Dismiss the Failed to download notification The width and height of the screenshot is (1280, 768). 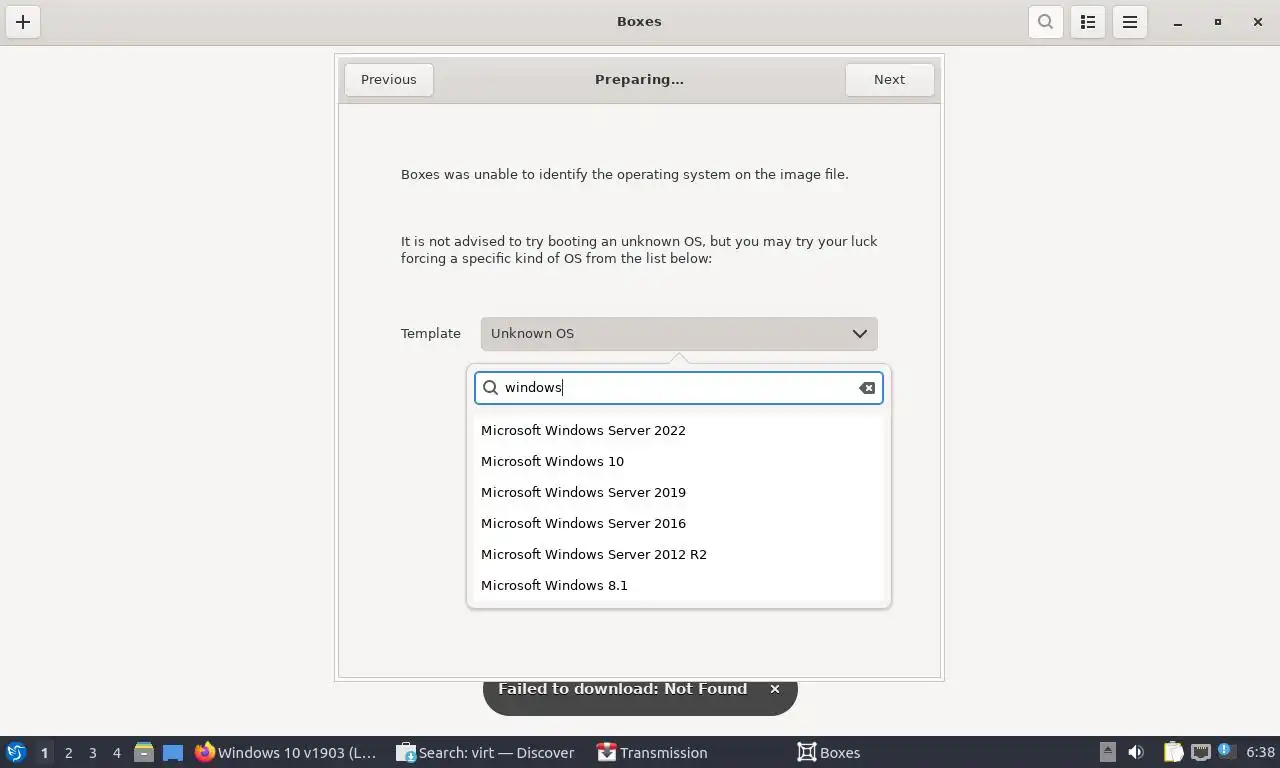tap(774, 689)
